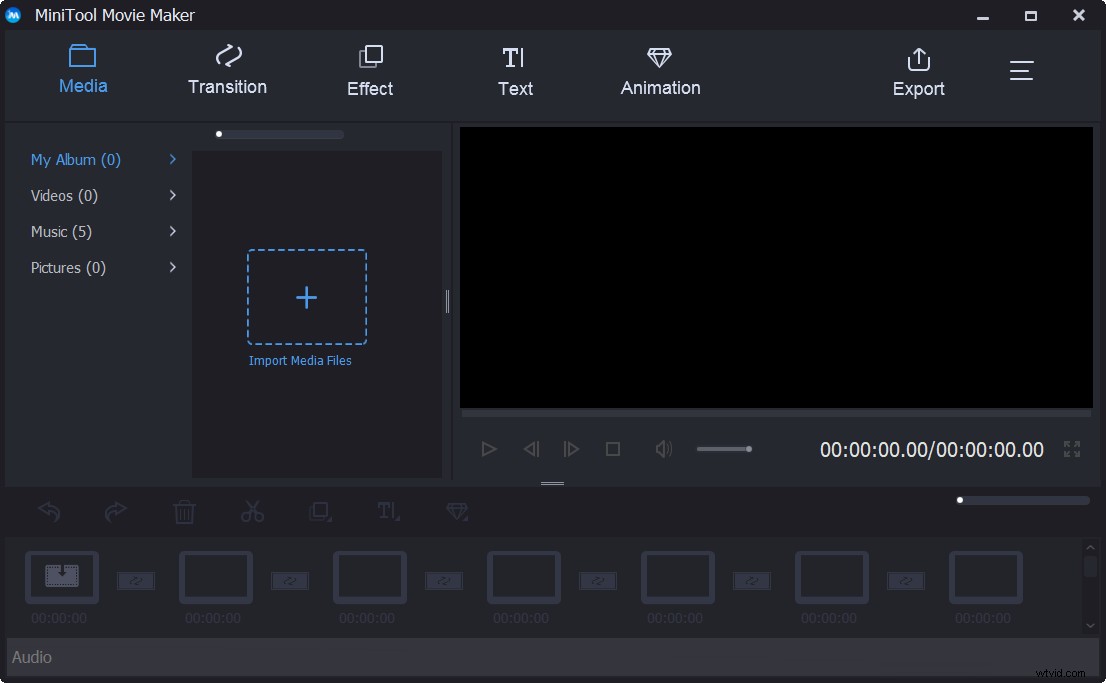Image resolution: width=1106 pixels, height=683 pixels.
Task: Select the Transition tool in the top toolbar
Action: (x=227, y=70)
